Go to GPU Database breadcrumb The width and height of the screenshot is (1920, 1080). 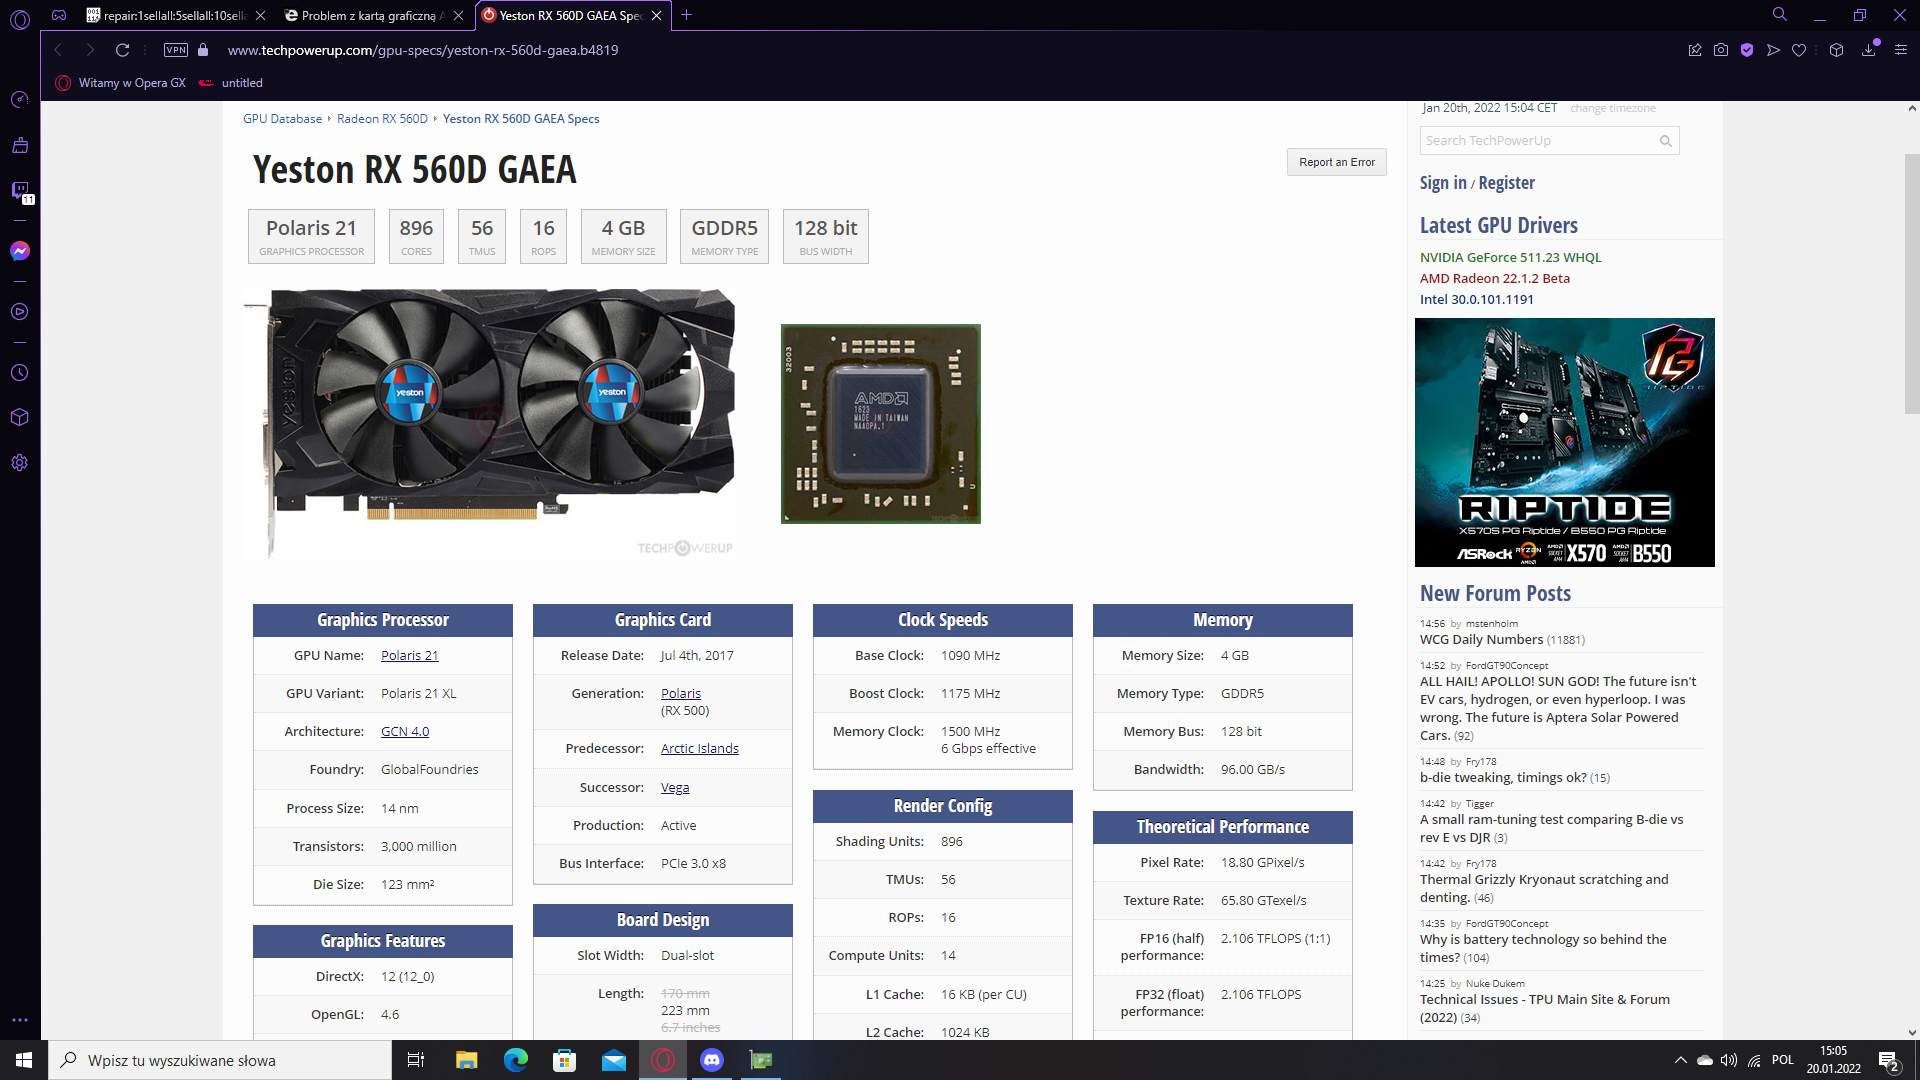point(282,119)
